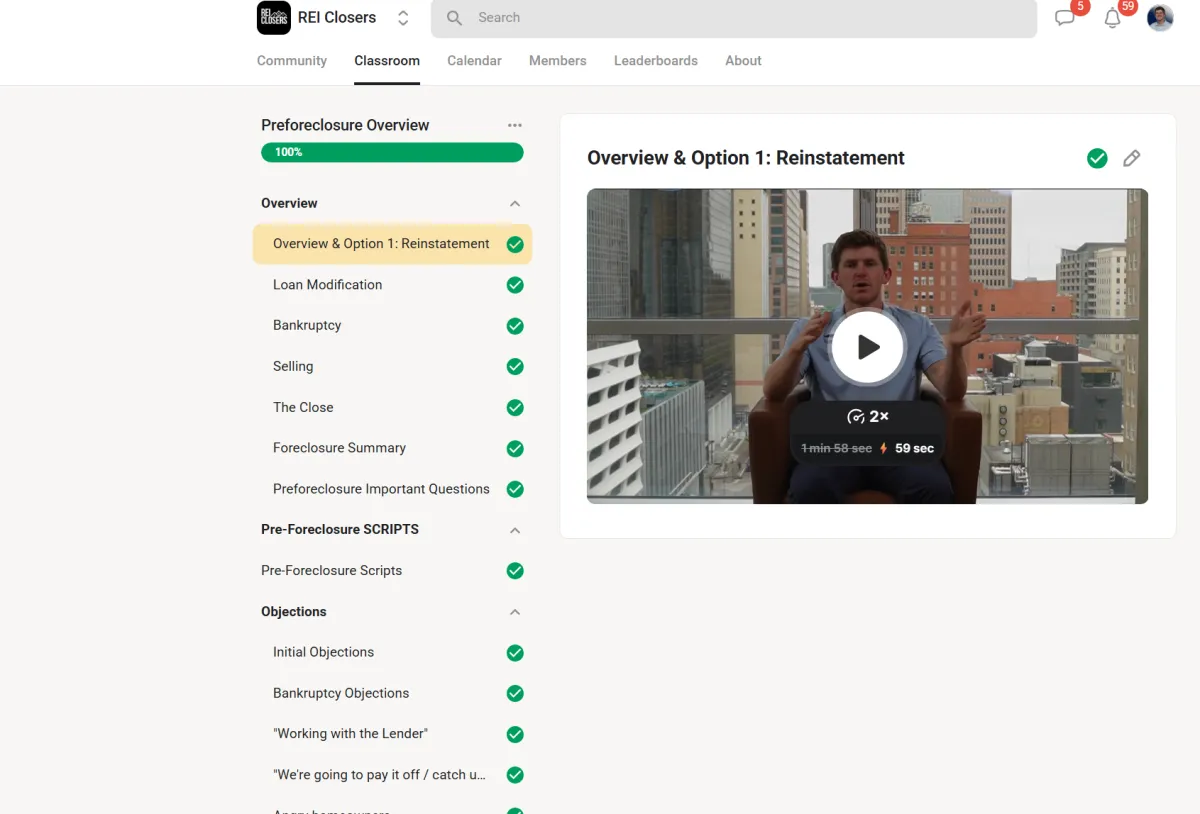Toggle completion check for "We're going to pay it off"

515,775
